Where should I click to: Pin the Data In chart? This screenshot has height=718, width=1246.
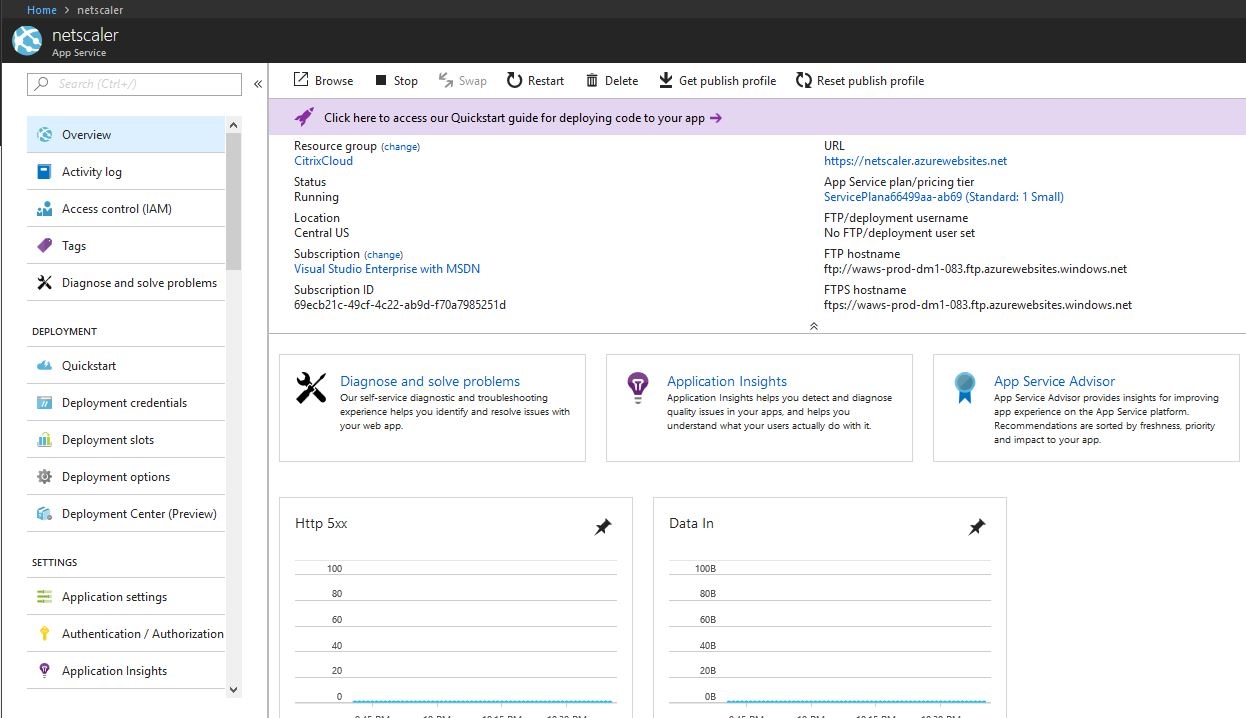coord(977,527)
